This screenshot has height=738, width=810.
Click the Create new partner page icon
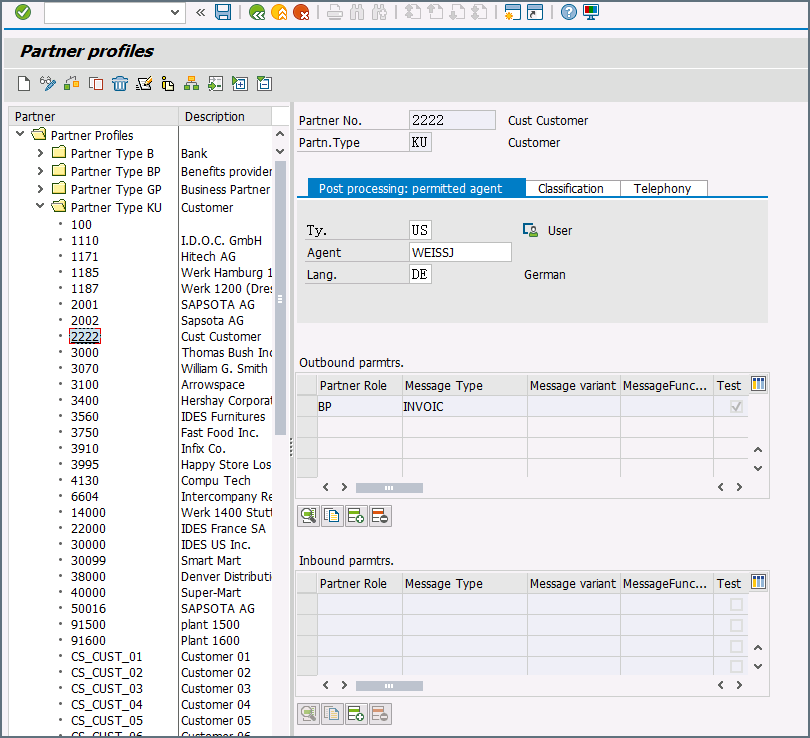pyautogui.click(x=25, y=84)
